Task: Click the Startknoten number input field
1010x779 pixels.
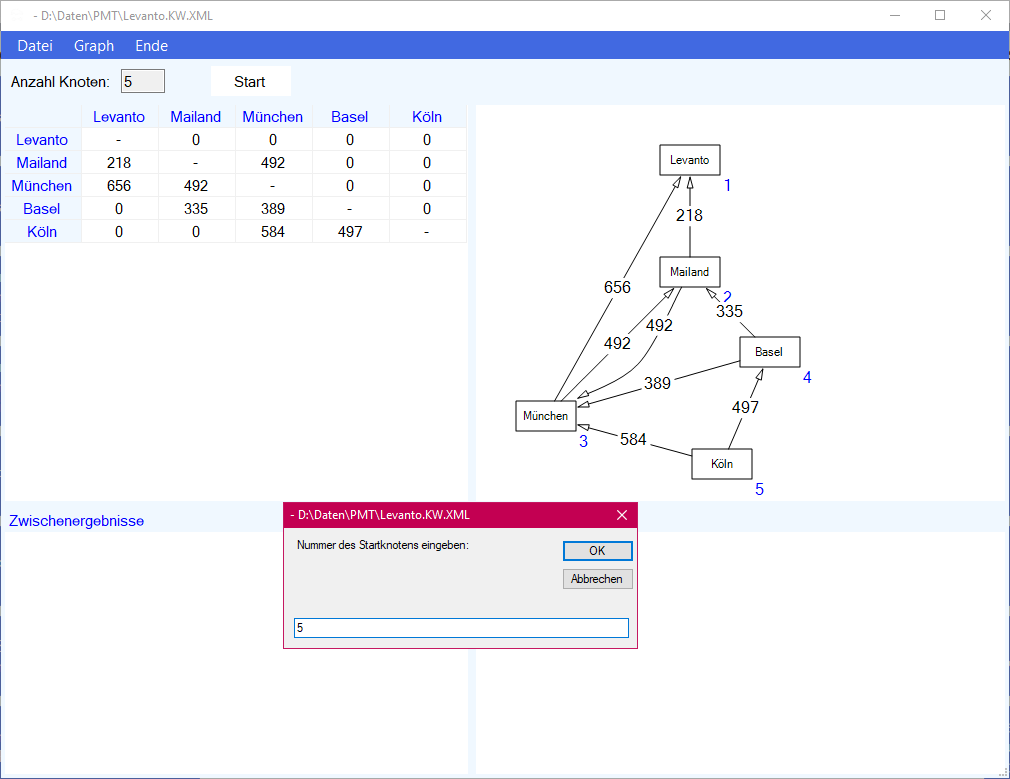Action: coord(461,628)
